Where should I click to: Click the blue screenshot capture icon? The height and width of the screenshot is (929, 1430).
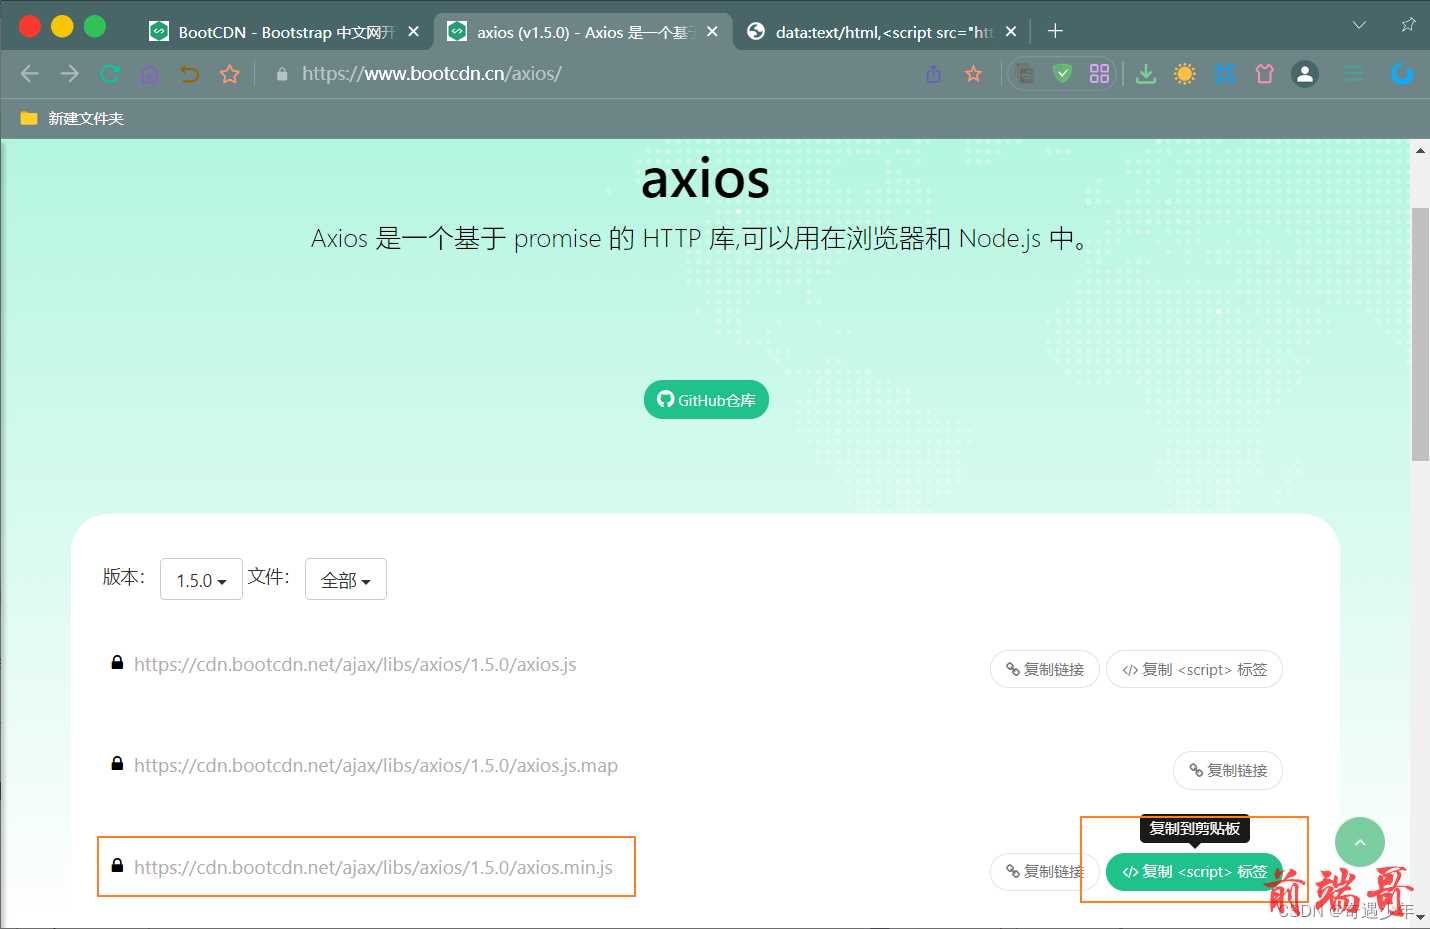pyautogui.click(x=1225, y=74)
